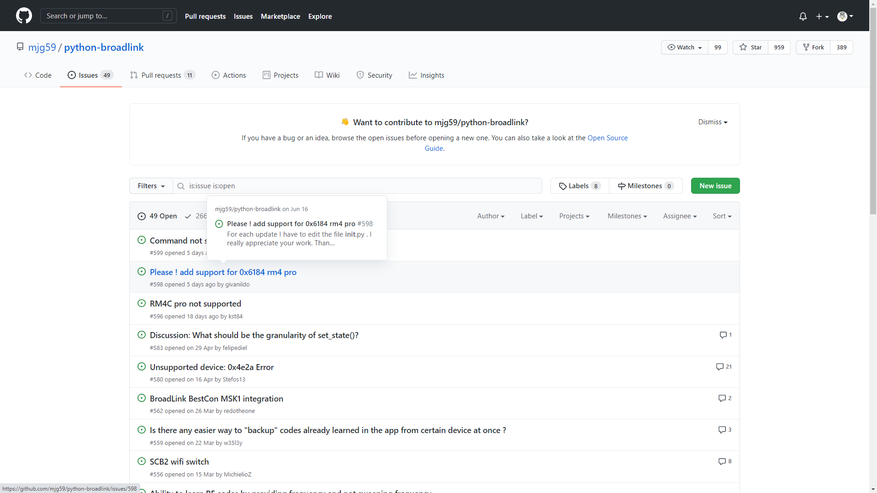
Task: Open the python-broadlink repository link
Action: [x=103, y=48]
